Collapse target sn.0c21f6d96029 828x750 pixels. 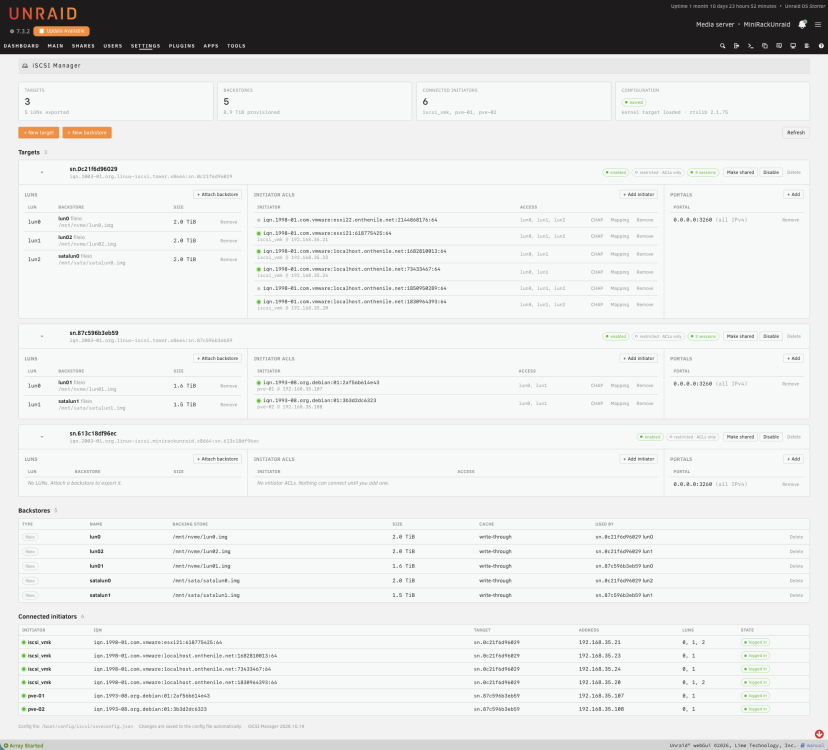(42, 172)
